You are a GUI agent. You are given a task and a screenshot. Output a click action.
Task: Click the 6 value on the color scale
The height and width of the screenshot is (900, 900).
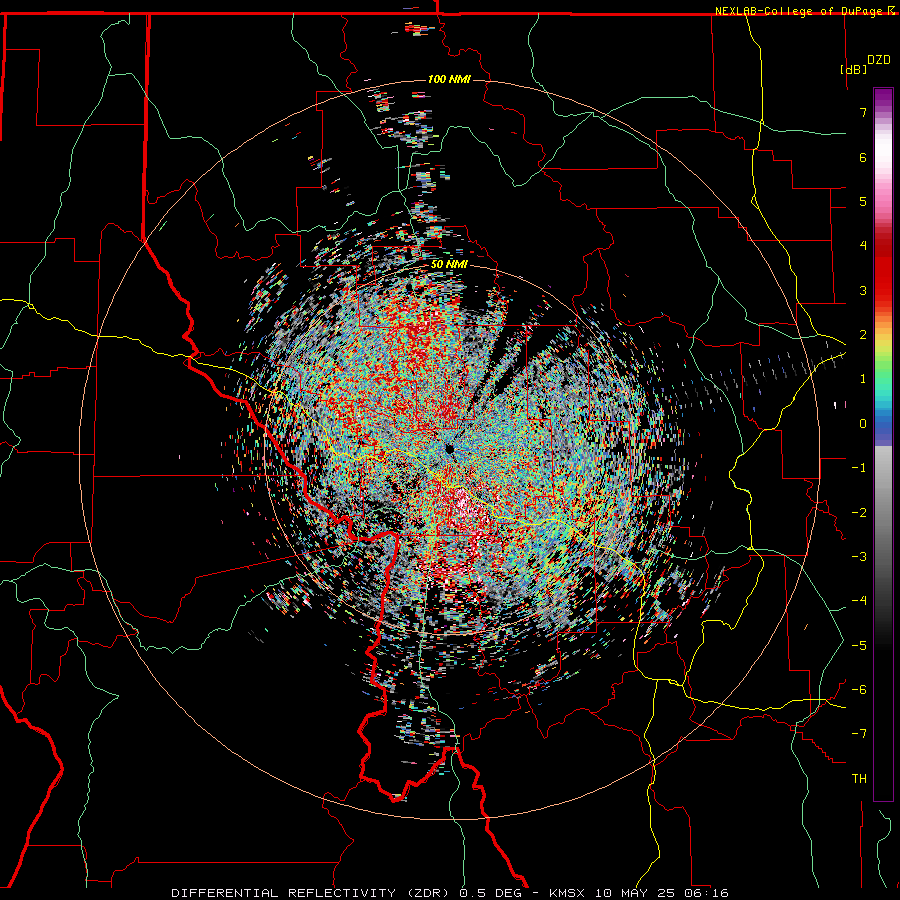tap(863, 157)
